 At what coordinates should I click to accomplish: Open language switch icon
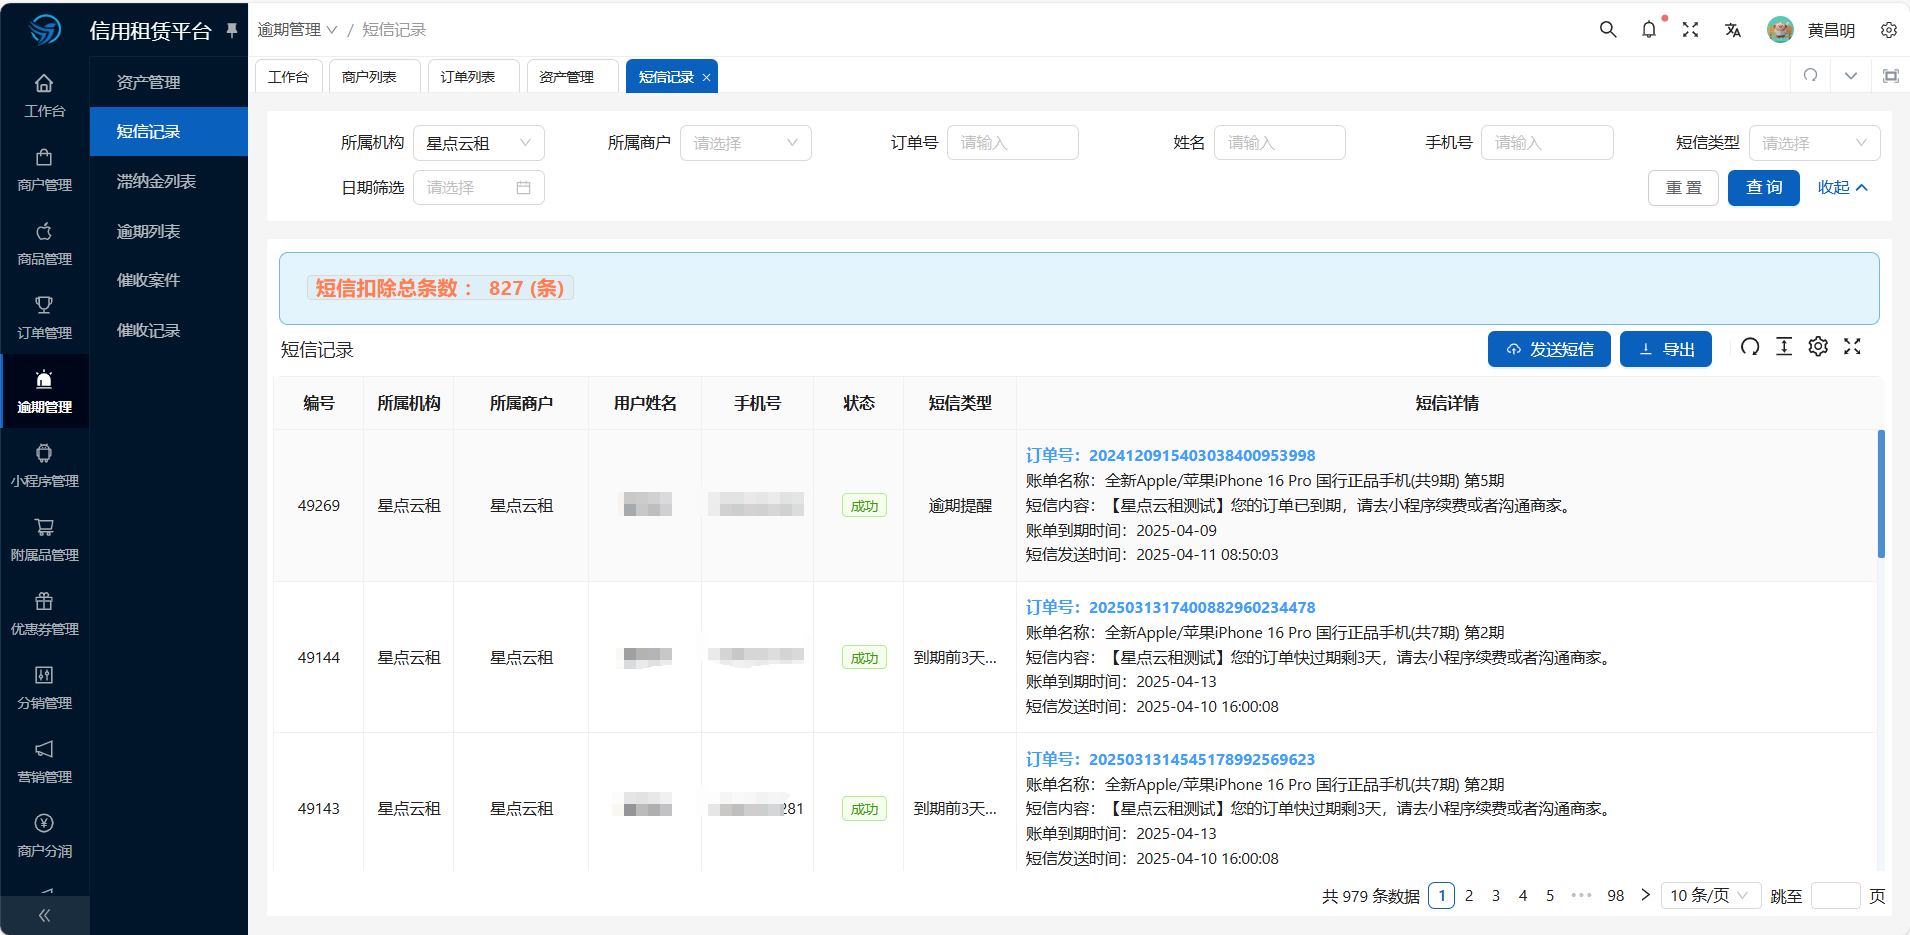point(1733,30)
